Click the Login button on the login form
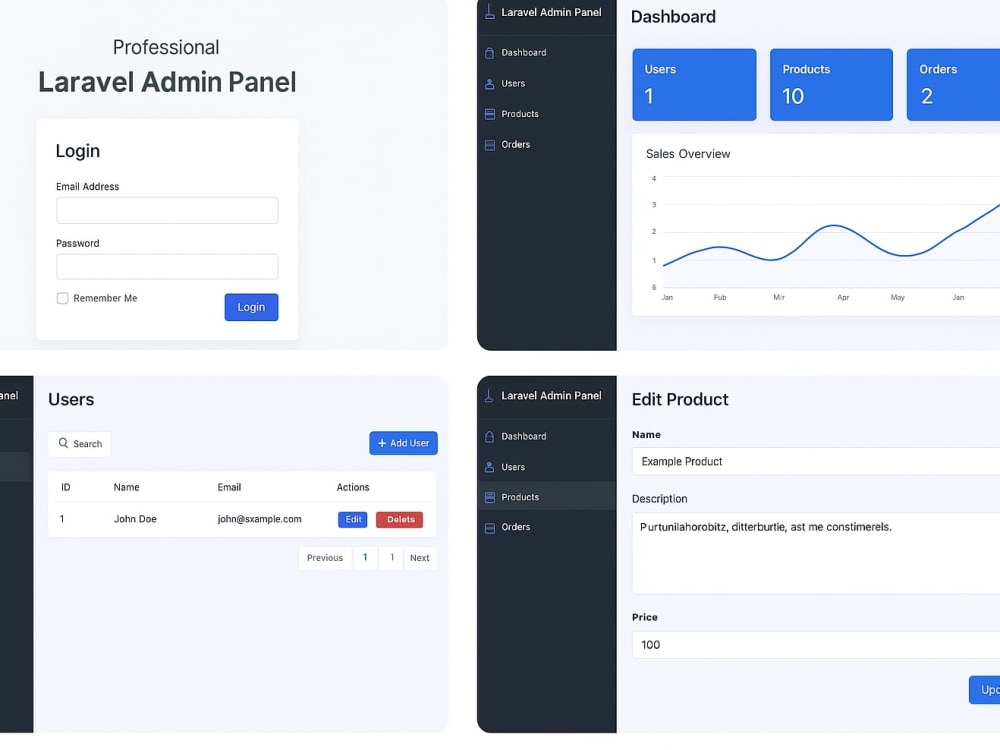 pyautogui.click(x=251, y=307)
